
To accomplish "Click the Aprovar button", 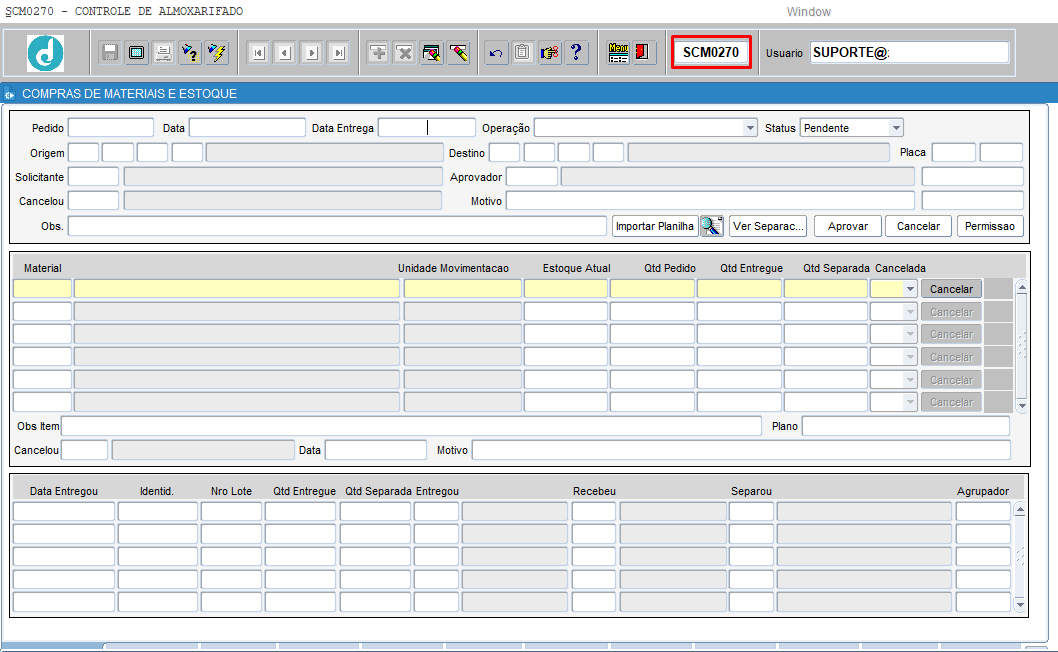I will [x=848, y=226].
